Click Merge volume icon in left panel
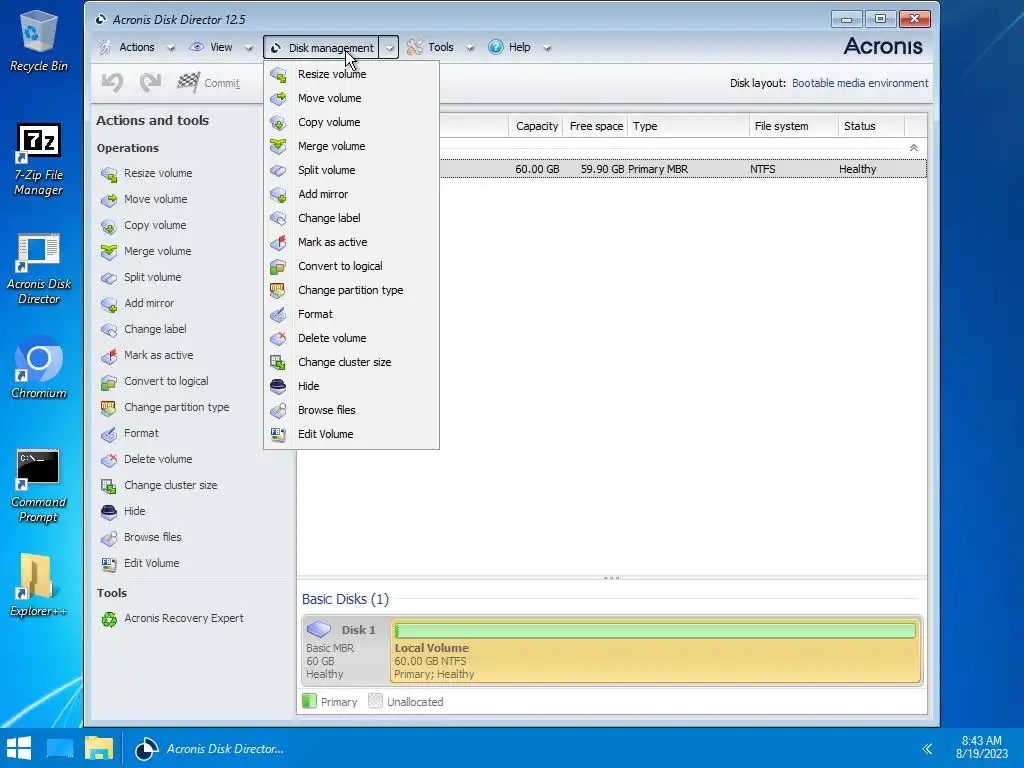Viewport: 1024px width, 768px height. 108,251
